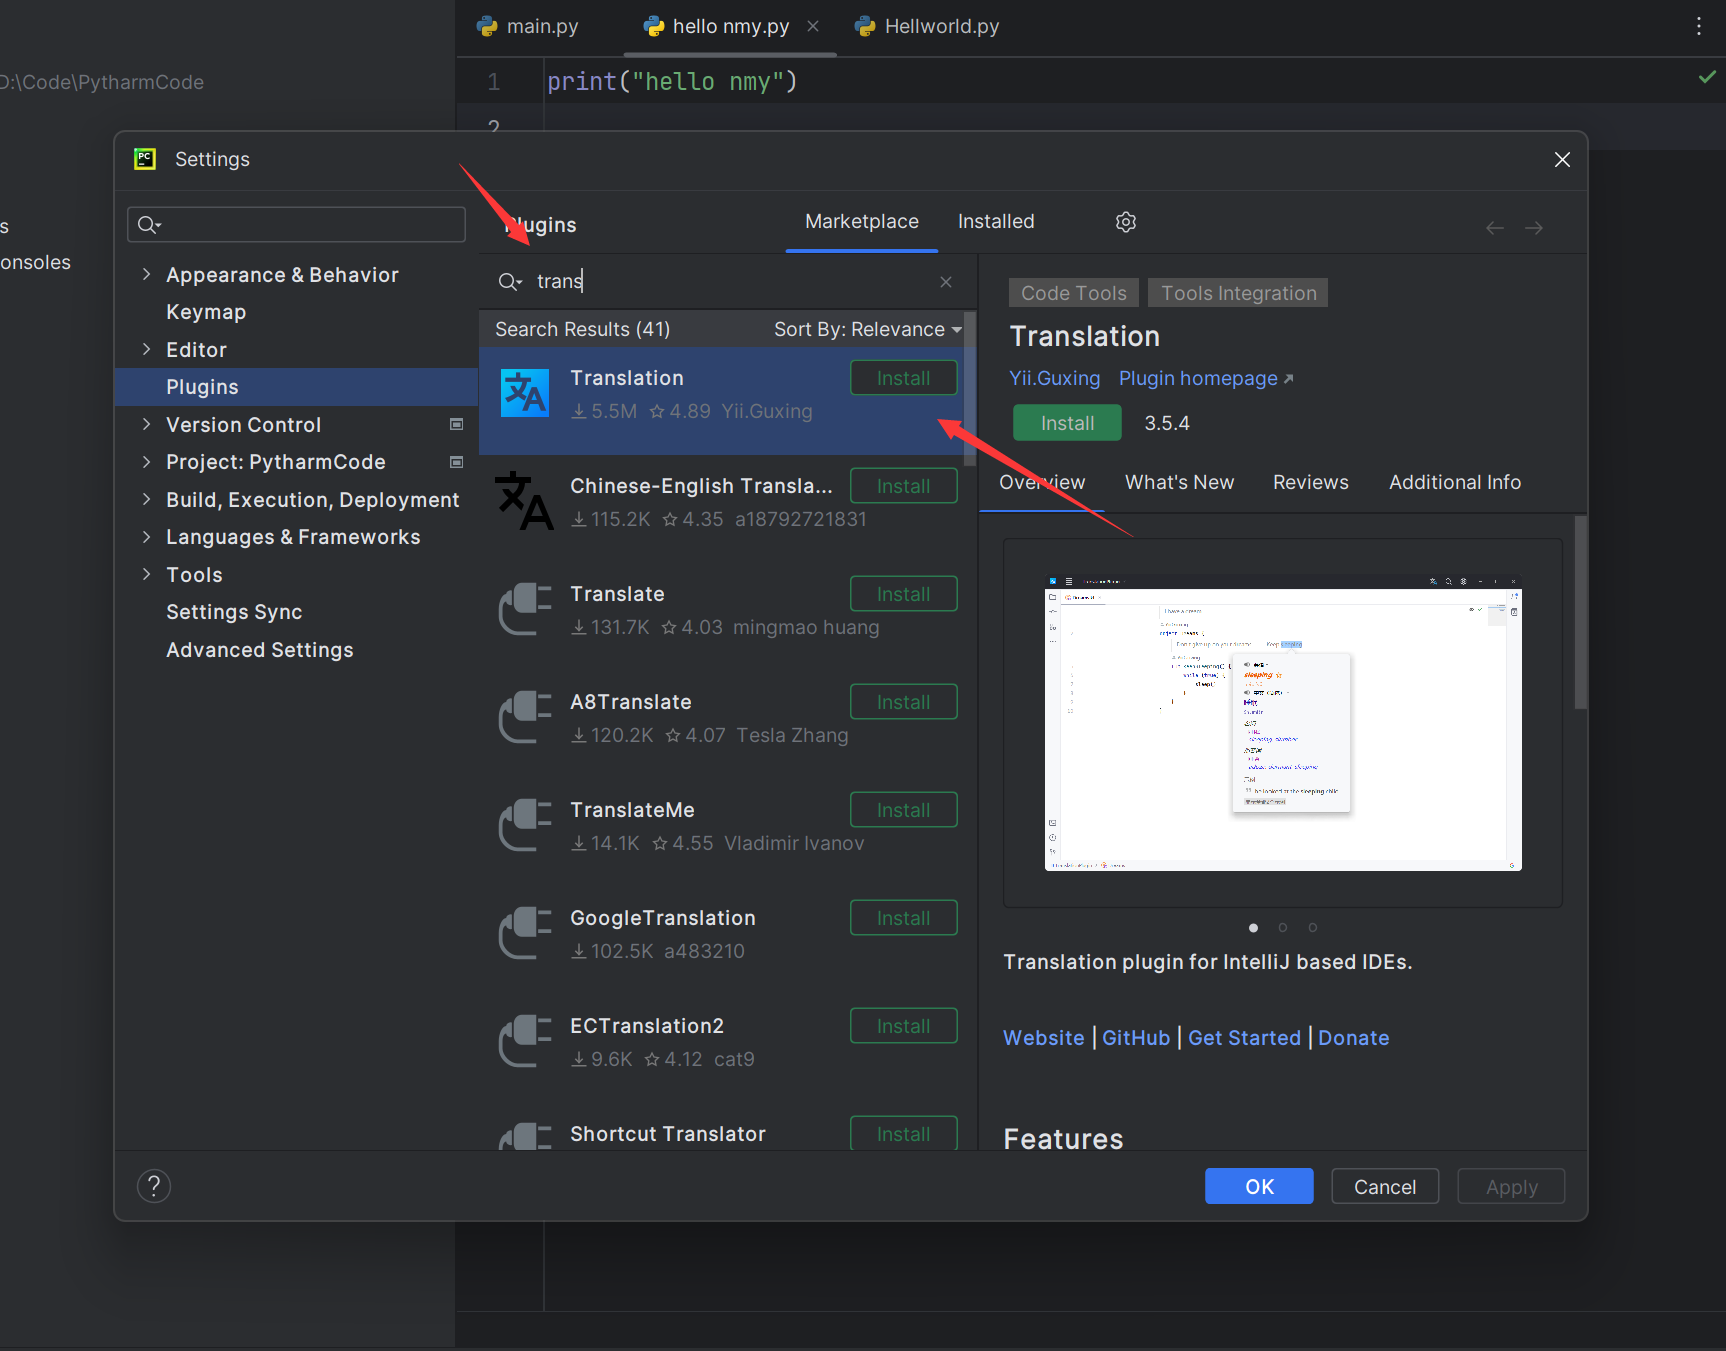This screenshot has height=1351, width=1726.
Task: Close the hello nmy.py editor tab
Action: (x=813, y=26)
